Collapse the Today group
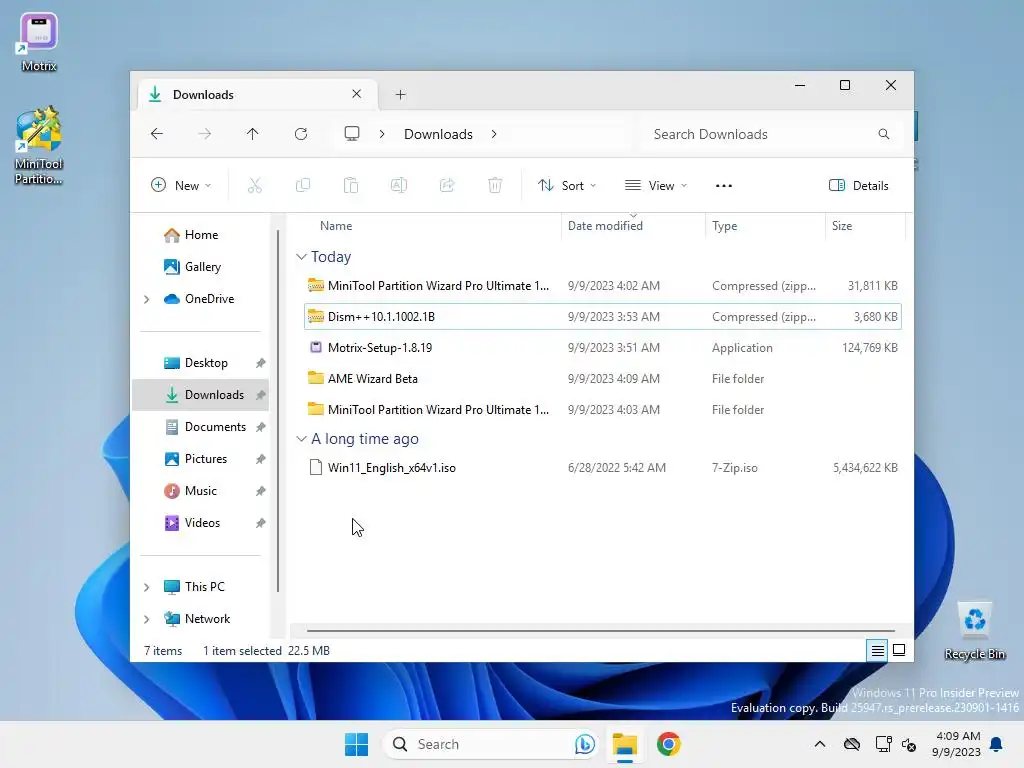Screen dimensions: 1024x768 pyautogui.click(x=301, y=257)
